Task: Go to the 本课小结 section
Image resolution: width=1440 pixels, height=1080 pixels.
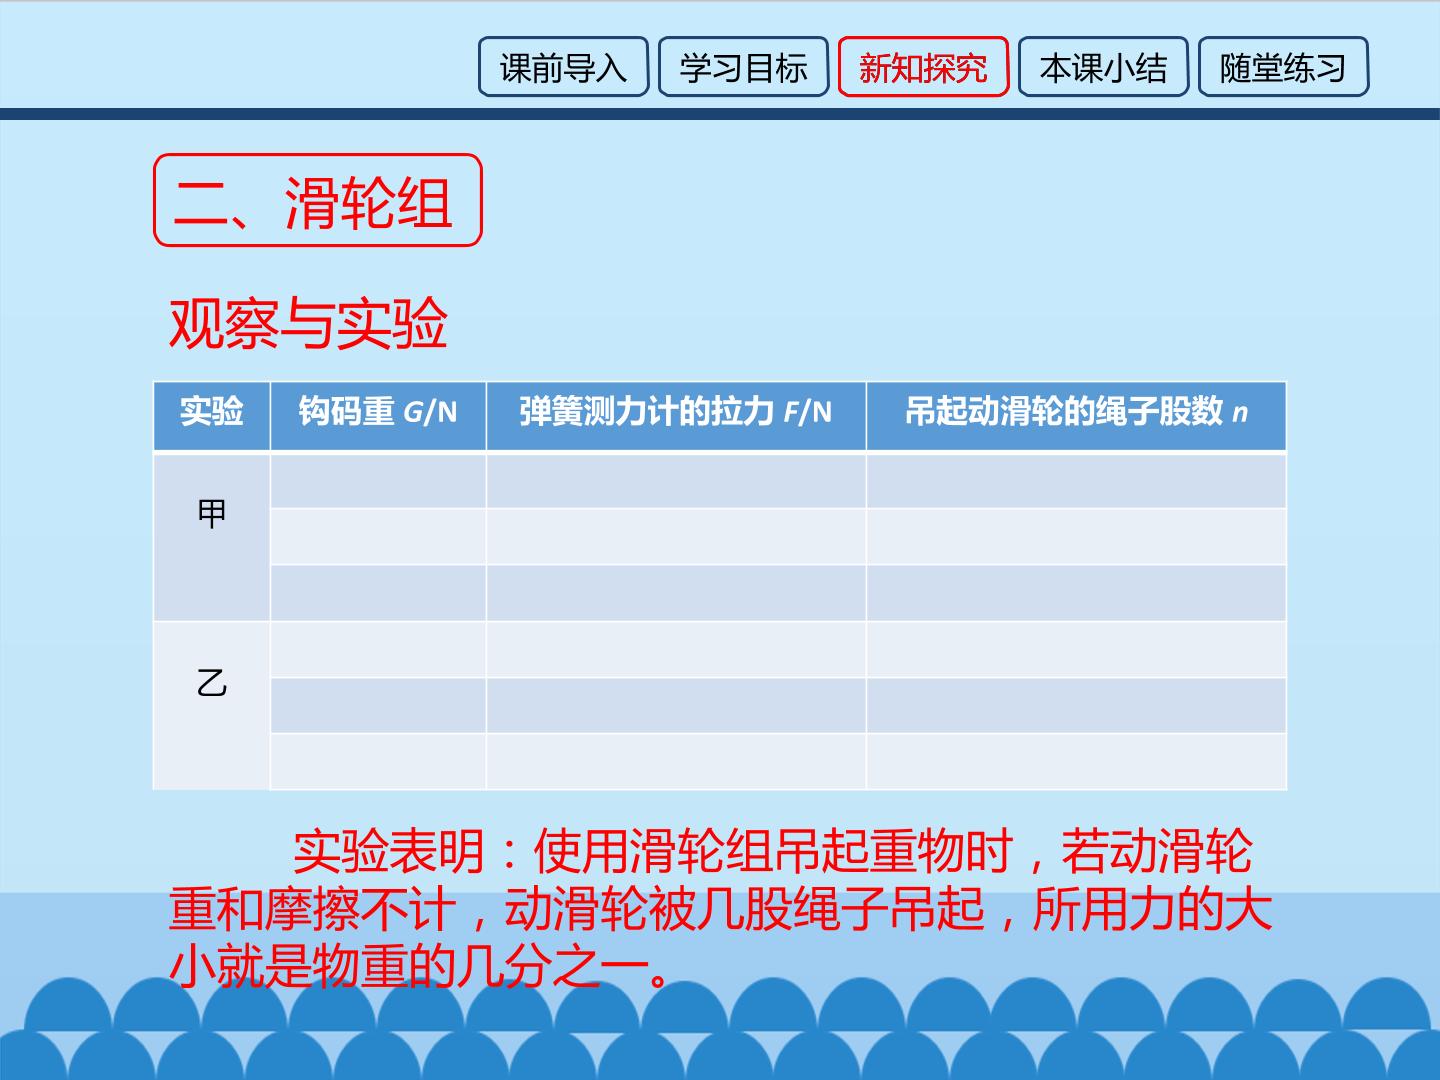Action: click(1103, 67)
